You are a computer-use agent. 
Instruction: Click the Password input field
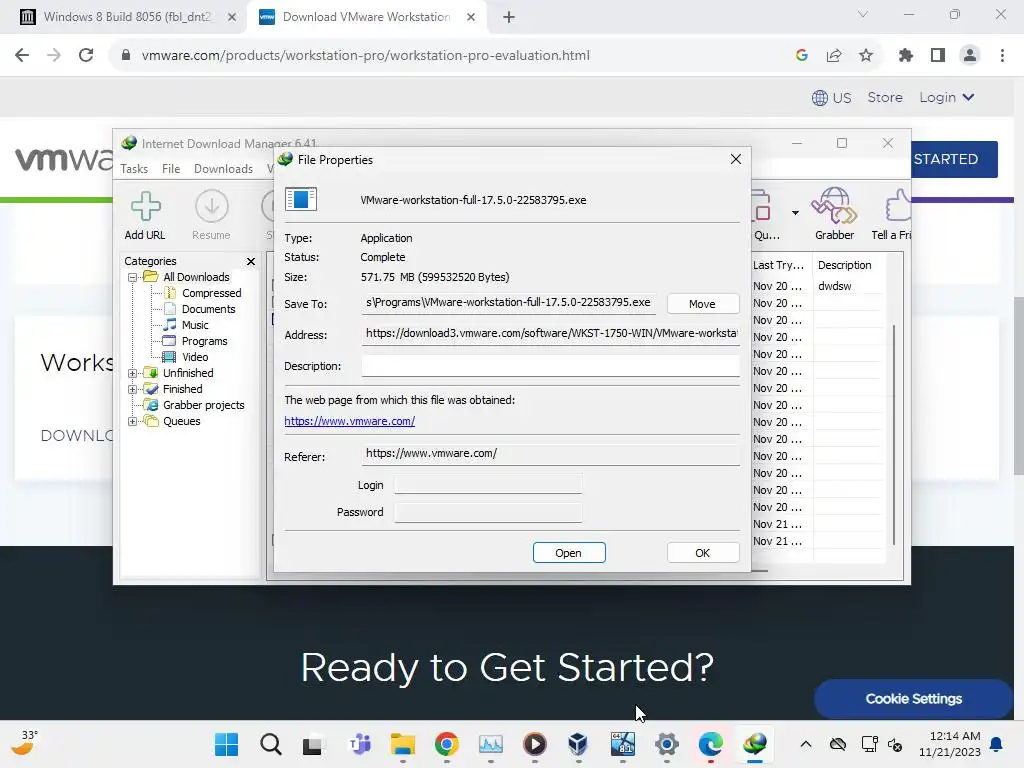coord(488,512)
